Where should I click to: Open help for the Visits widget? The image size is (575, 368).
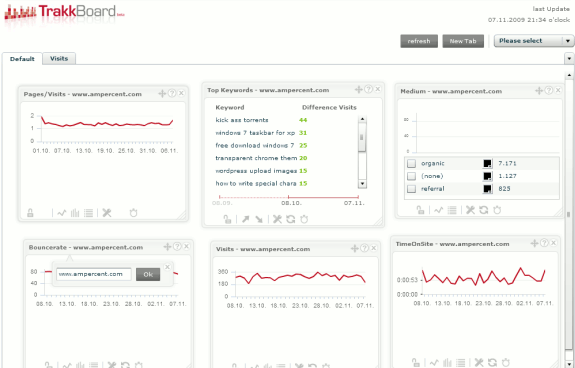click(364, 248)
